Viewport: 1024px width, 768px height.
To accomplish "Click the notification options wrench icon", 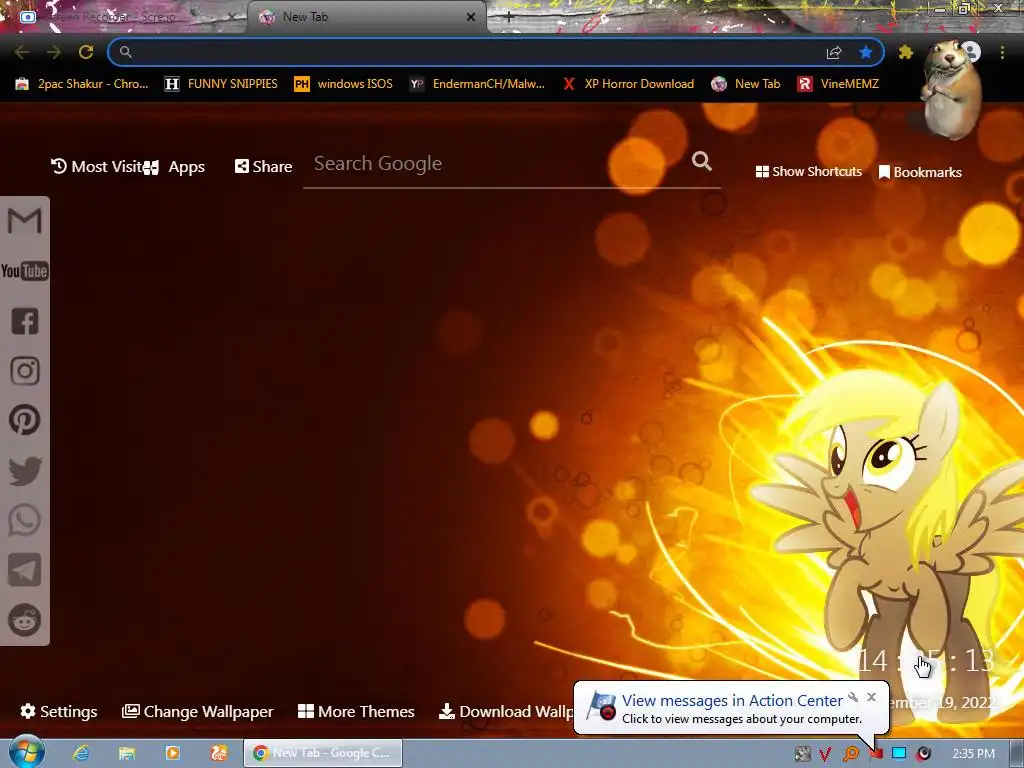I will click(x=853, y=697).
